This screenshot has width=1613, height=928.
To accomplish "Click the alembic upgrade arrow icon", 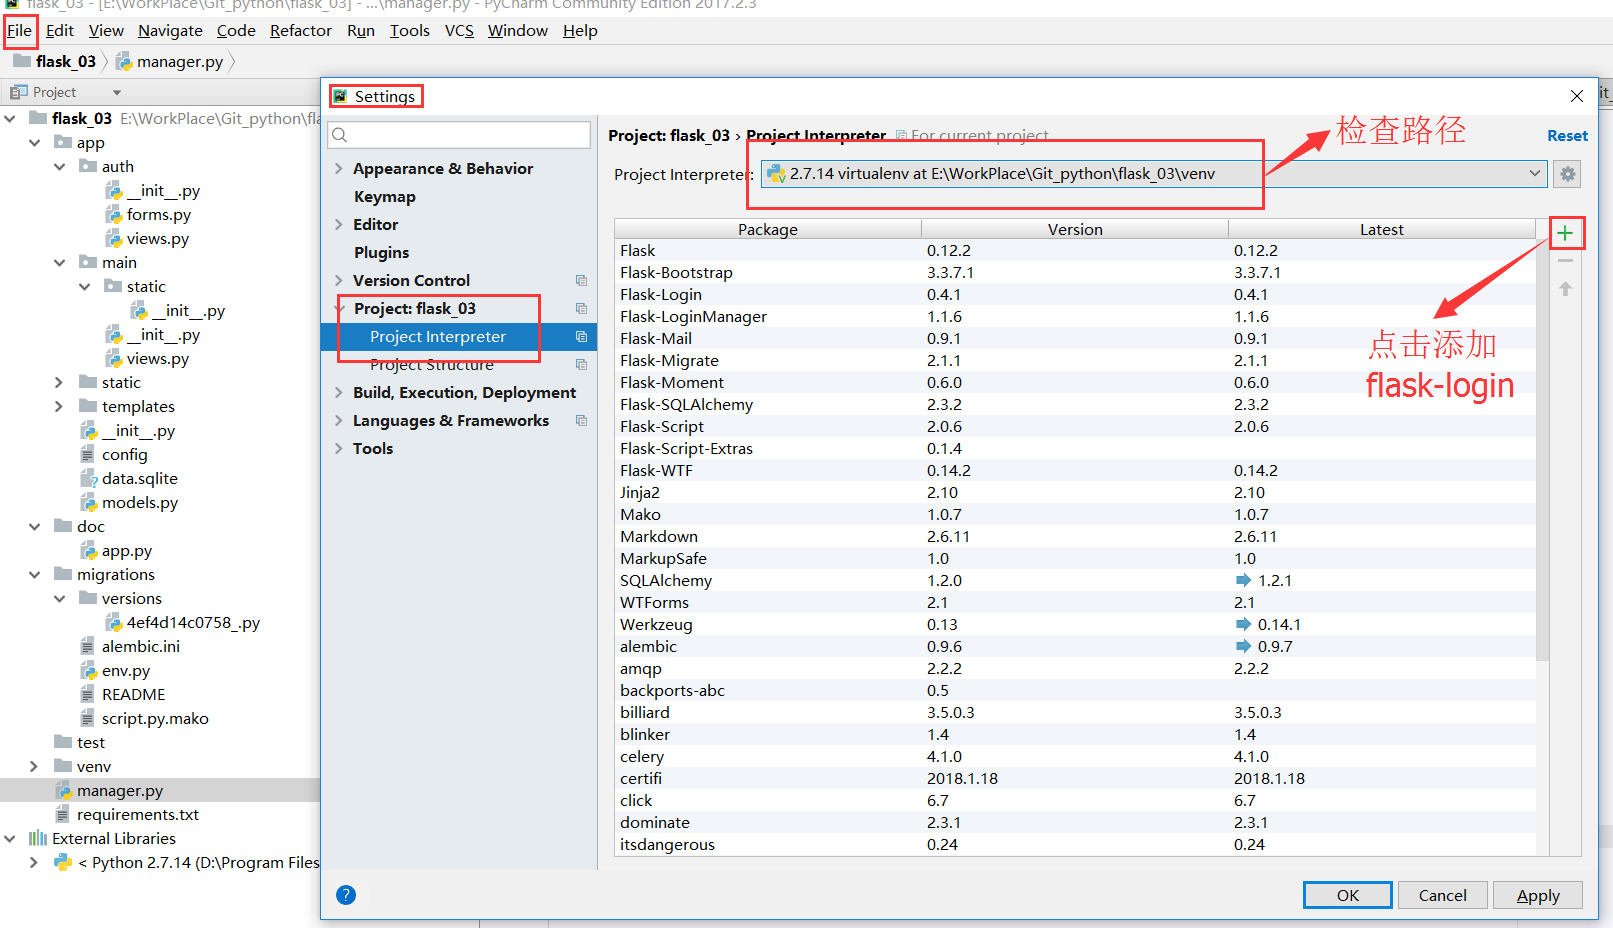I will 1243,646.
